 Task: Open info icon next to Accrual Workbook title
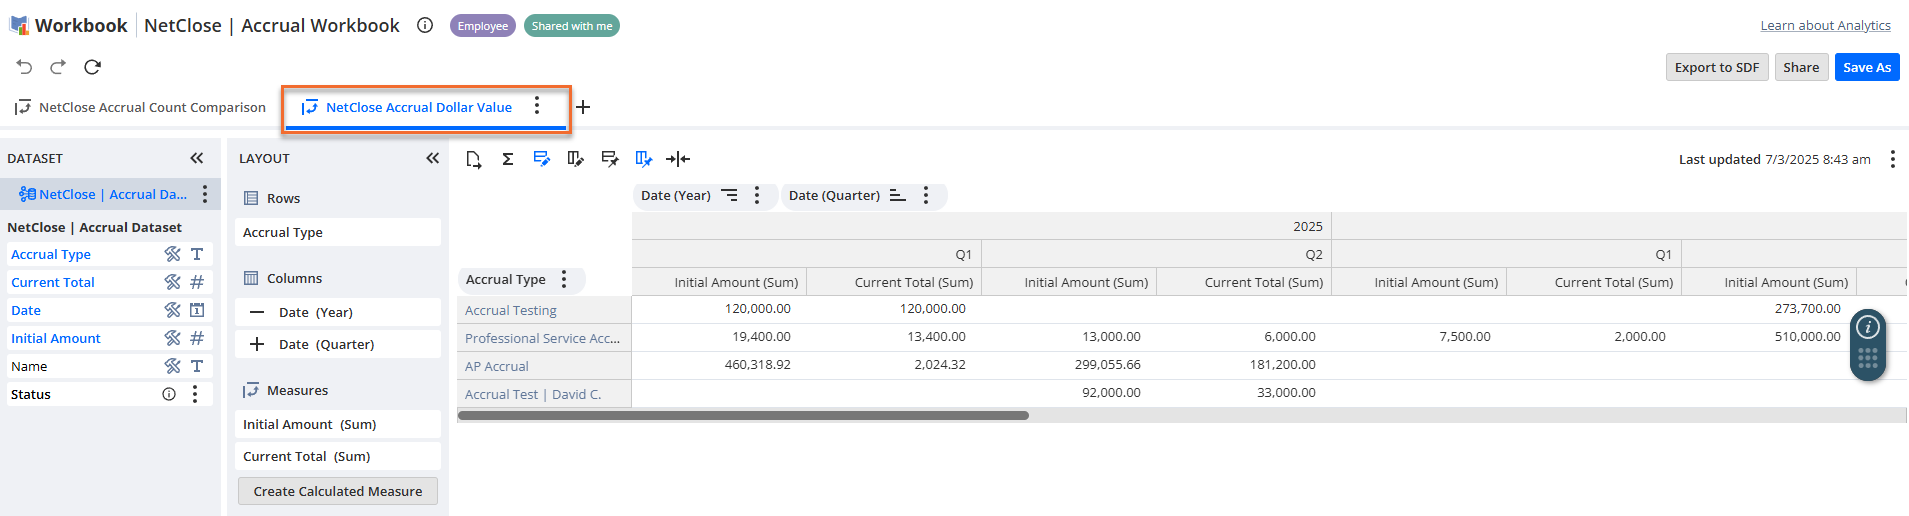(x=425, y=26)
